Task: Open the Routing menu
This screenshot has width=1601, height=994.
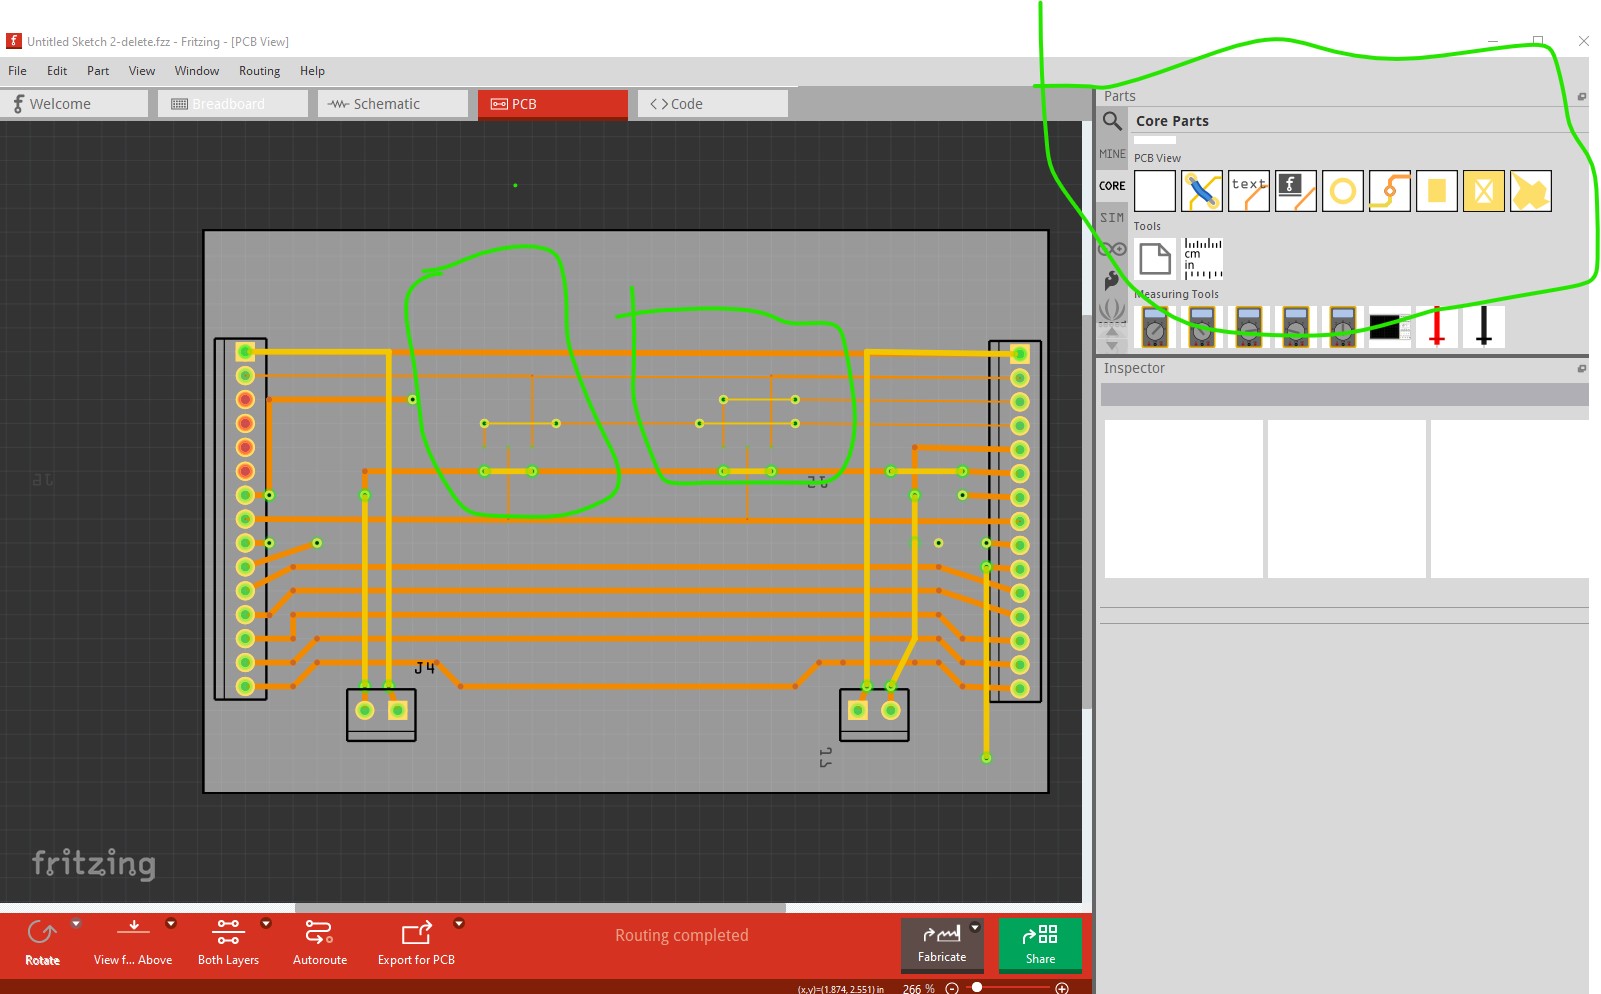Action: (x=259, y=71)
